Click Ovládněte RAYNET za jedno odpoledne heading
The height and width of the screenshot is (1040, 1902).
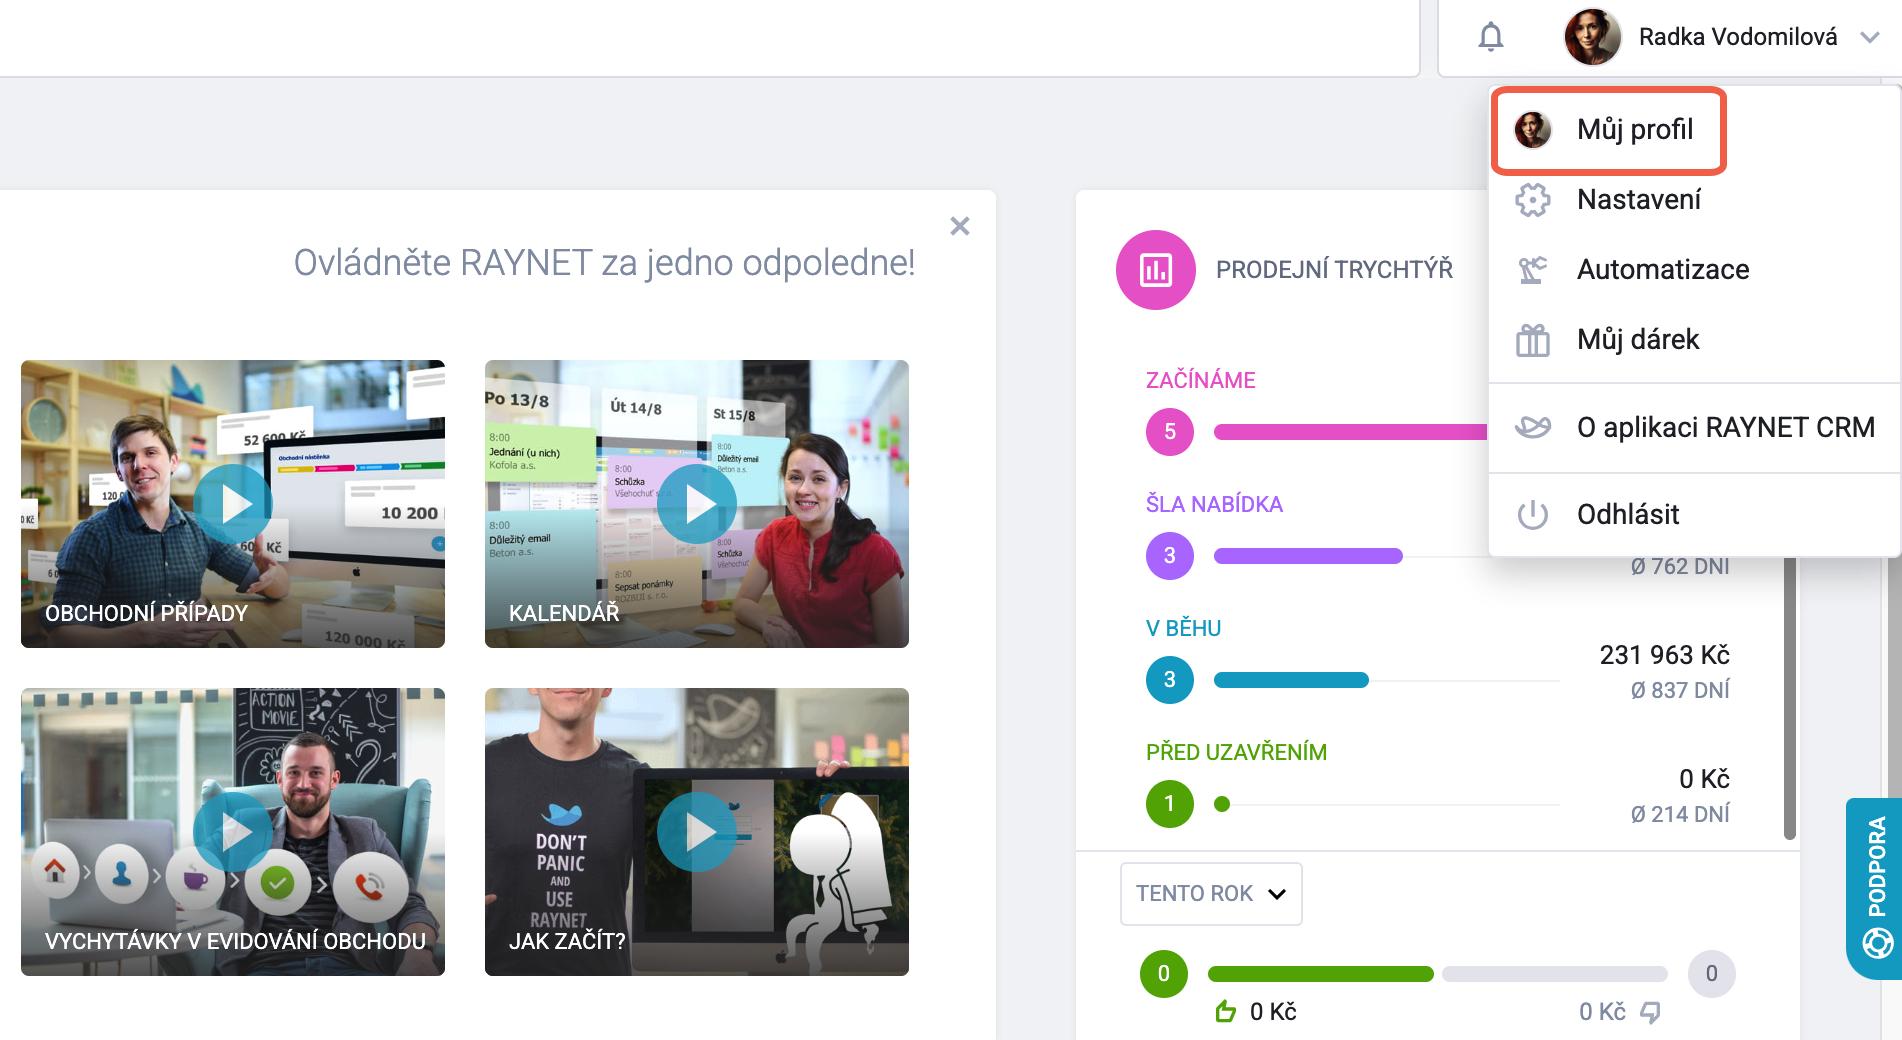pos(604,263)
